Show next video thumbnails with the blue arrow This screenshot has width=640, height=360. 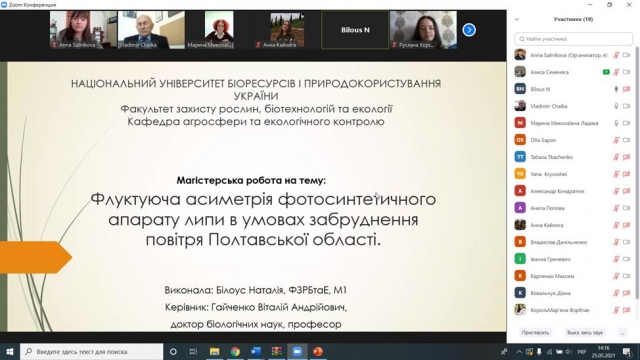coord(469,30)
